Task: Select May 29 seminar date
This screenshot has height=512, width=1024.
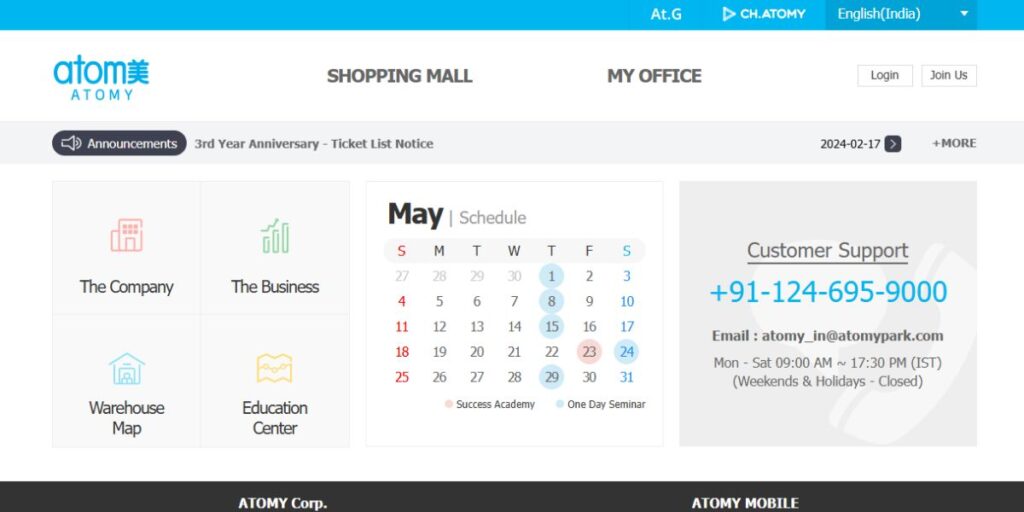Action: click(552, 377)
